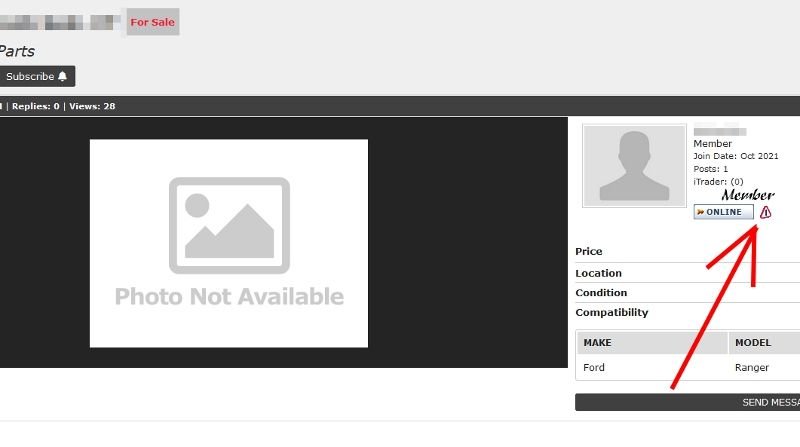The width and height of the screenshot is (800, 447).
Task: Click the Parts category heading
Action: pyautogui.click(x=16, y=51)
